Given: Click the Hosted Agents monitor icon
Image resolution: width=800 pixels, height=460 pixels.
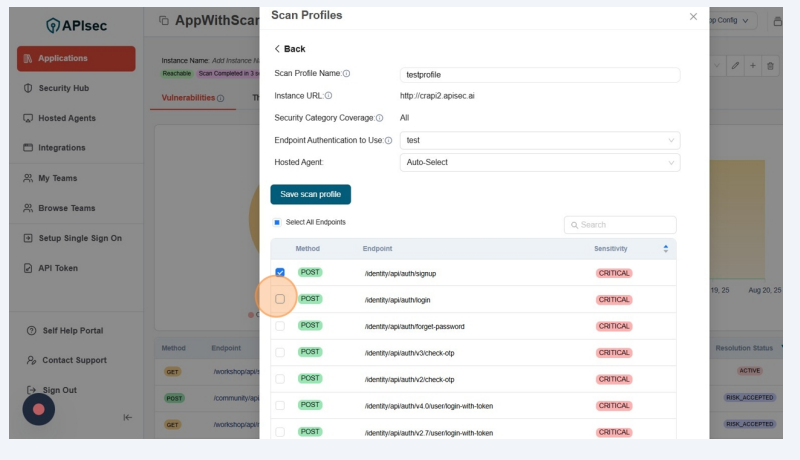Looking at the screenshot, I should point(28,118).
